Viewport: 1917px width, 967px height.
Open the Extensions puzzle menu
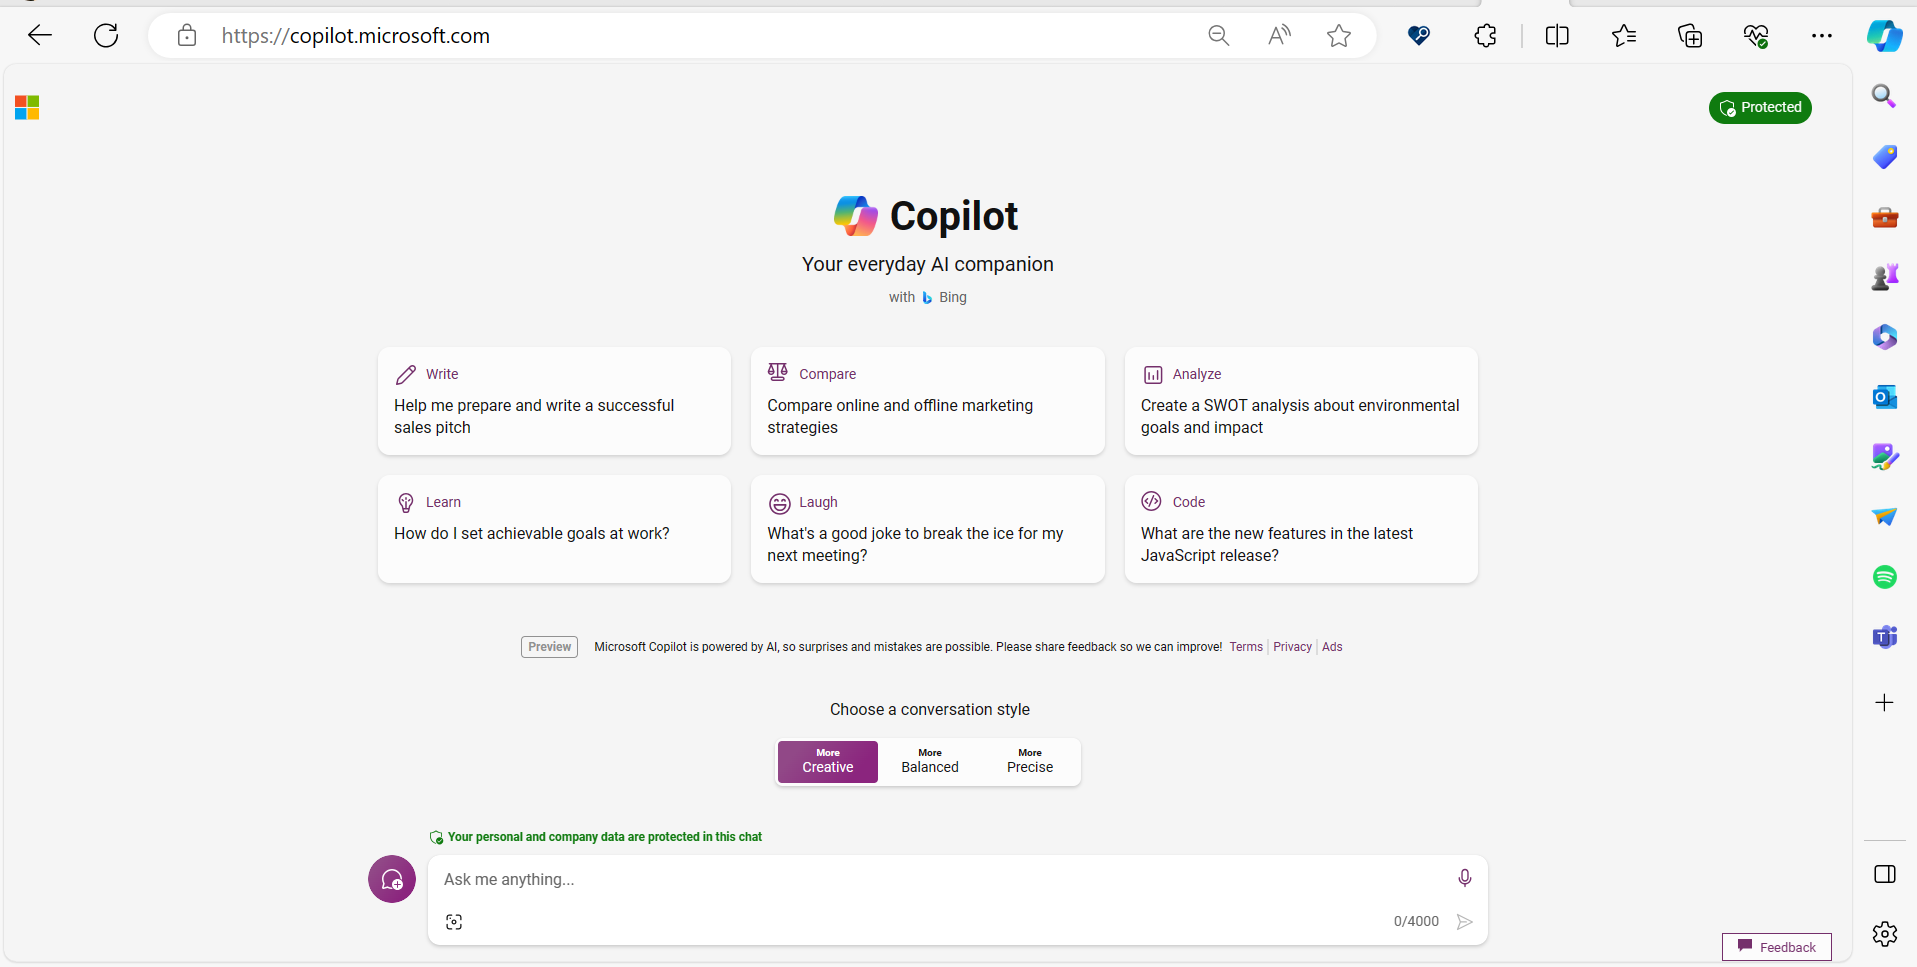pyautogui.click(x=1484, y=35)
